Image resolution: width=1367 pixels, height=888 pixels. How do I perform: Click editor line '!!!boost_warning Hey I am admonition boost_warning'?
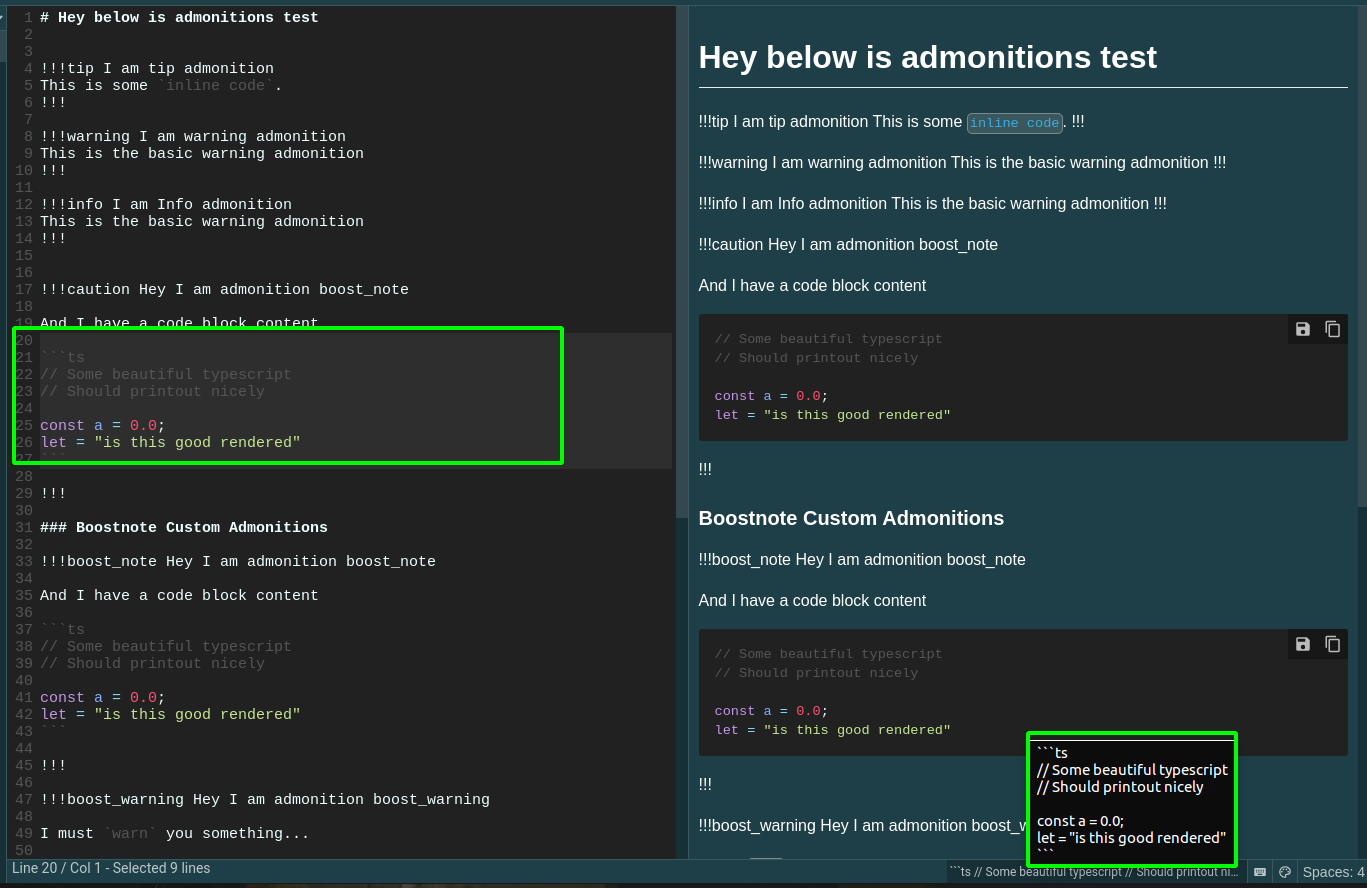tap(265, 800)
